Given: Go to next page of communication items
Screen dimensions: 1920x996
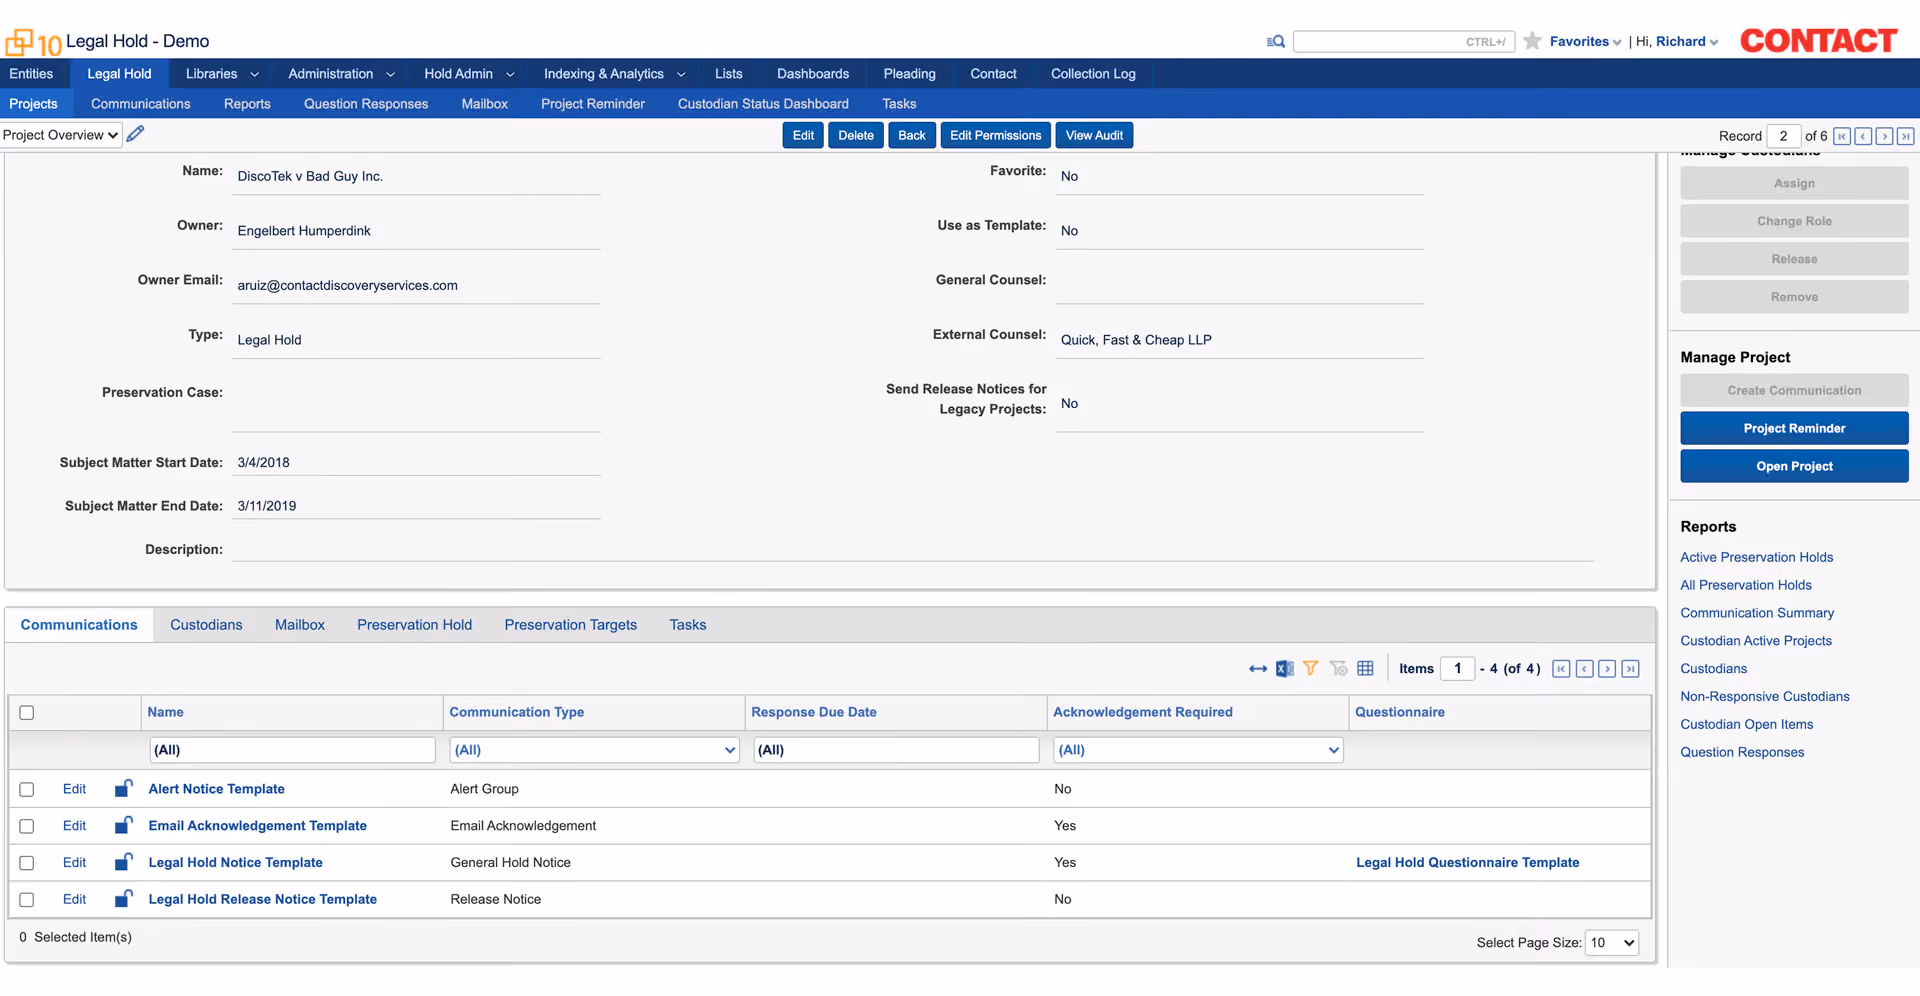Looking at the screenshot, I should tap(1607, 669).
